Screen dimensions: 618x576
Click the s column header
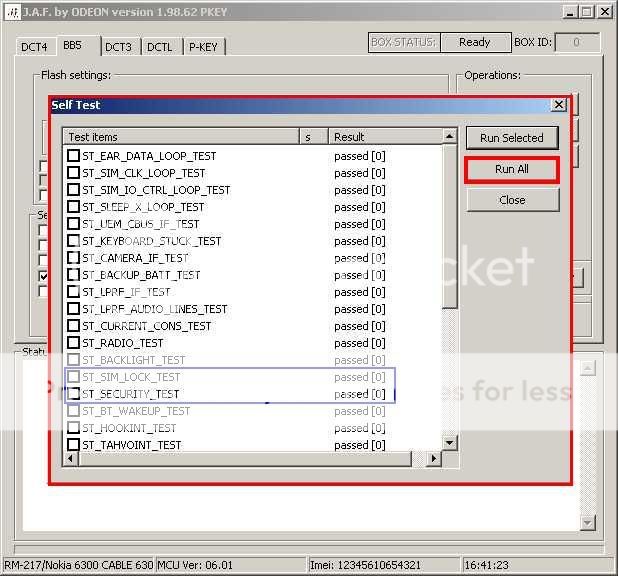click(x=314, y=137)
